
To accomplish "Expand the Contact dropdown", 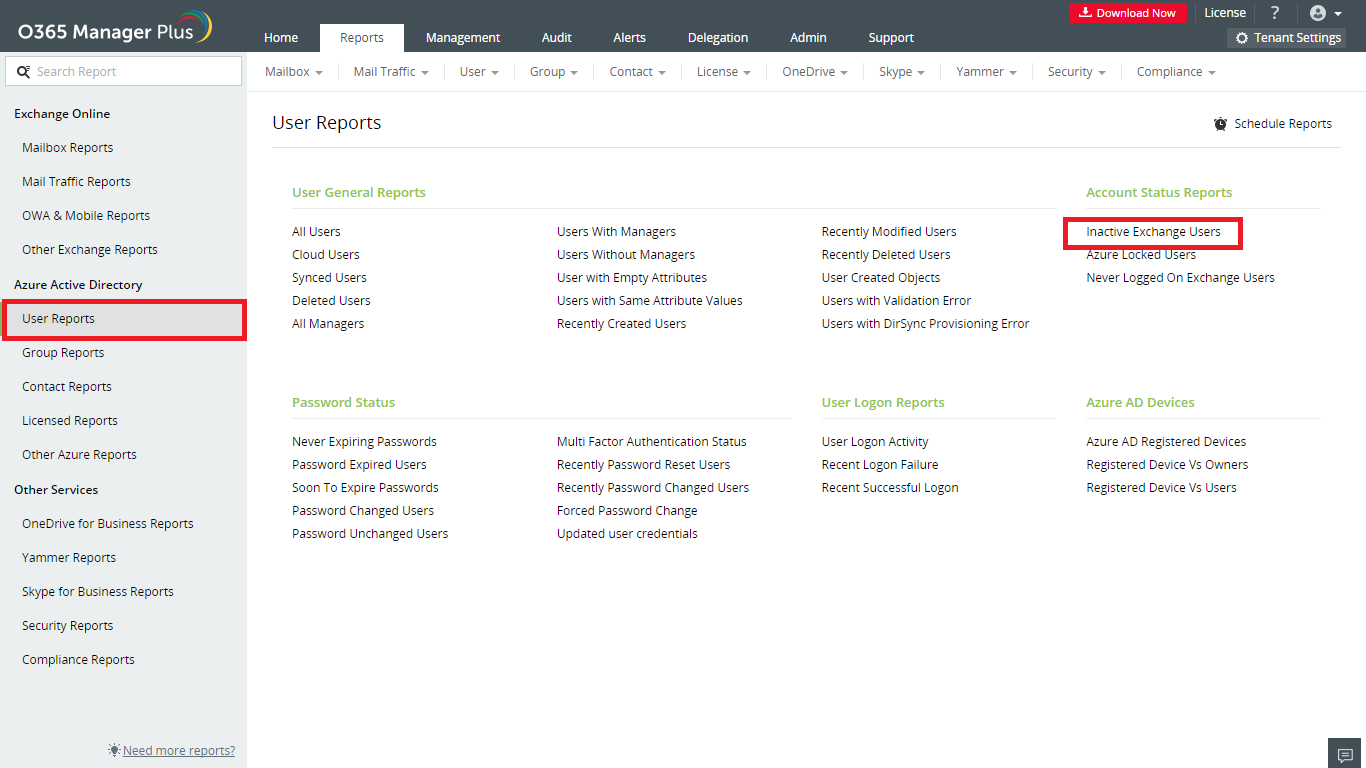I will click(638, 72).
